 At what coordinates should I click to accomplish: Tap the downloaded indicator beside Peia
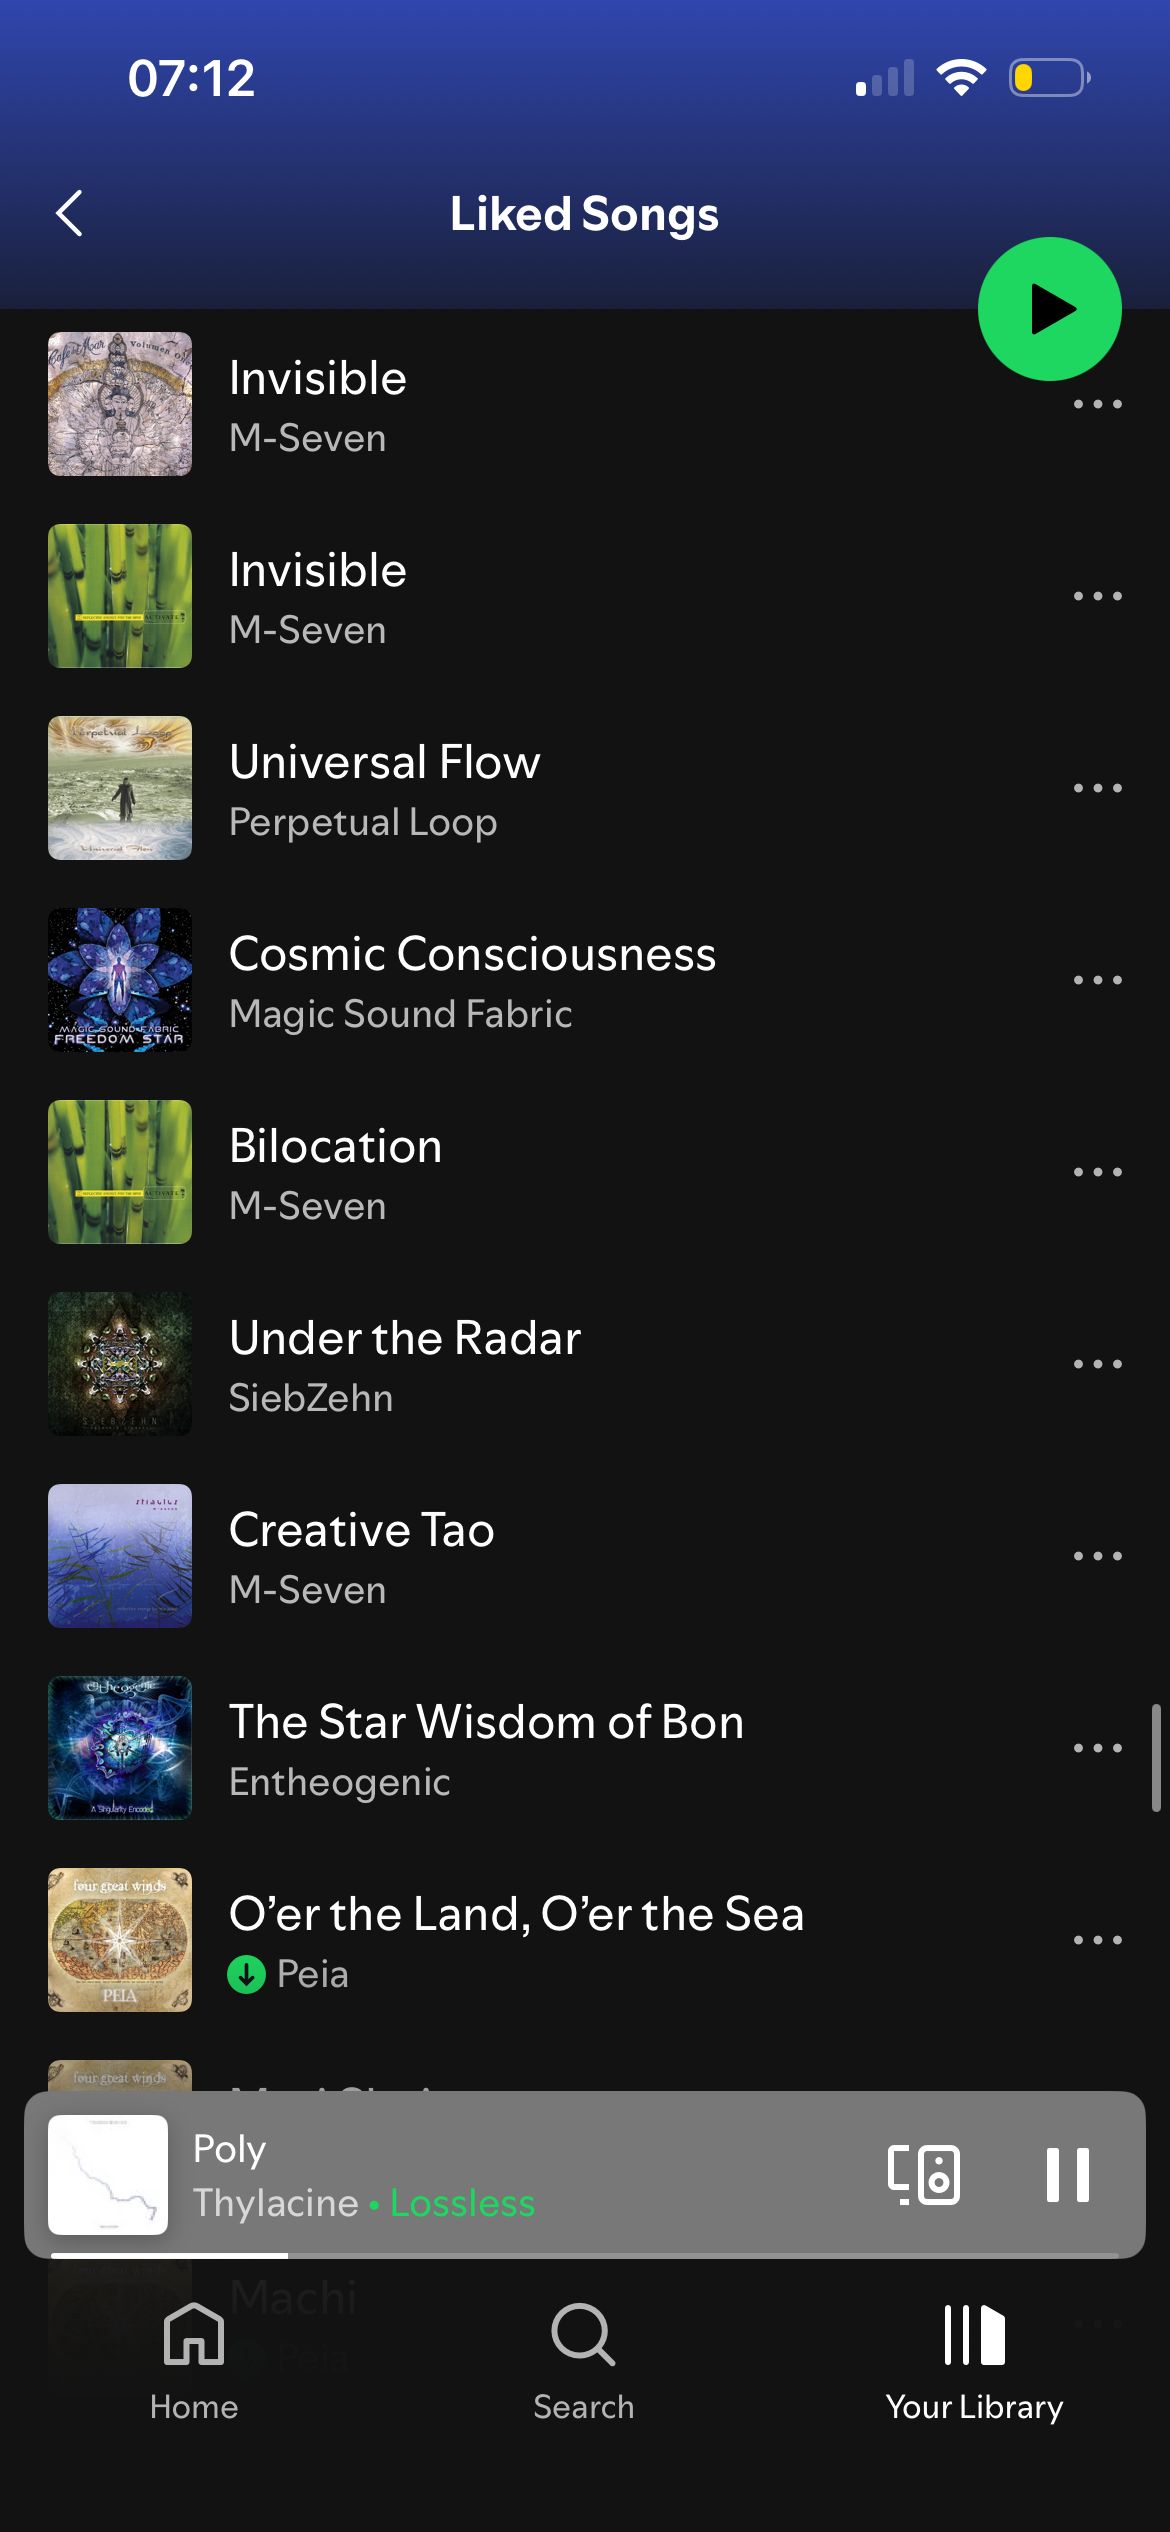tap(246, 1974)
